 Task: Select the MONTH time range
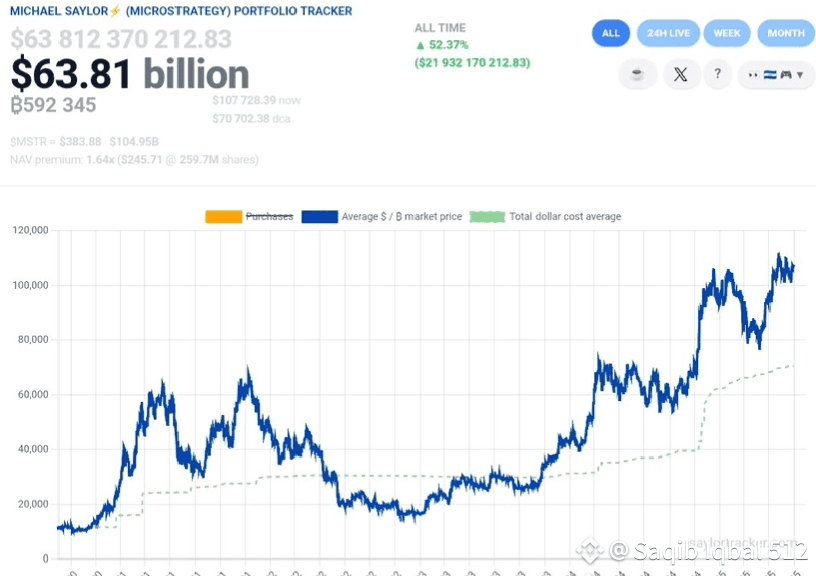pyautogui.click(x=786, y=33)
